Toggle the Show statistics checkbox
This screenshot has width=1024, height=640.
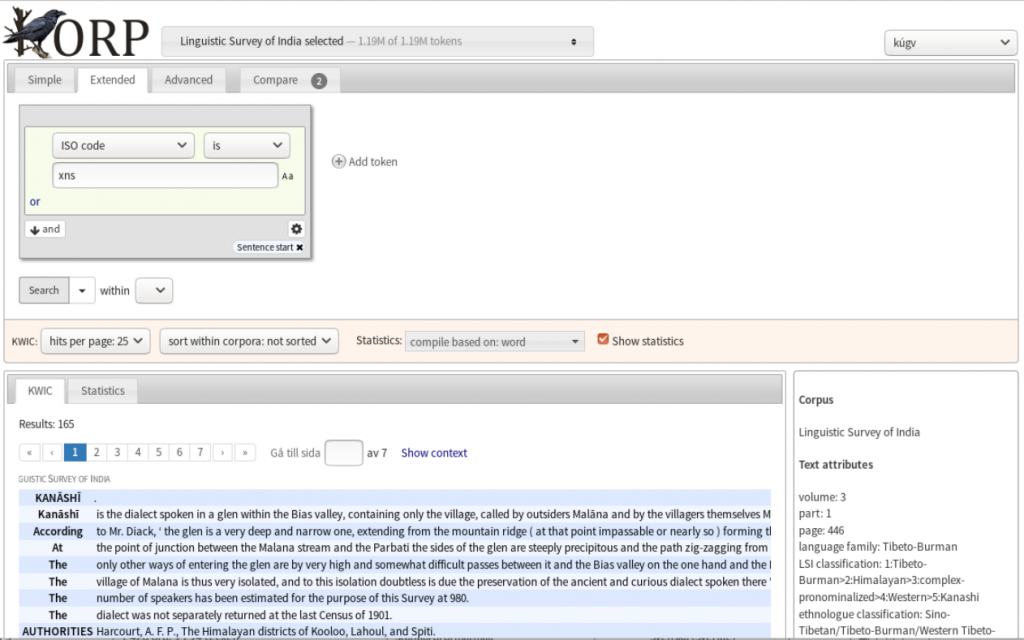tap(603, 340)
